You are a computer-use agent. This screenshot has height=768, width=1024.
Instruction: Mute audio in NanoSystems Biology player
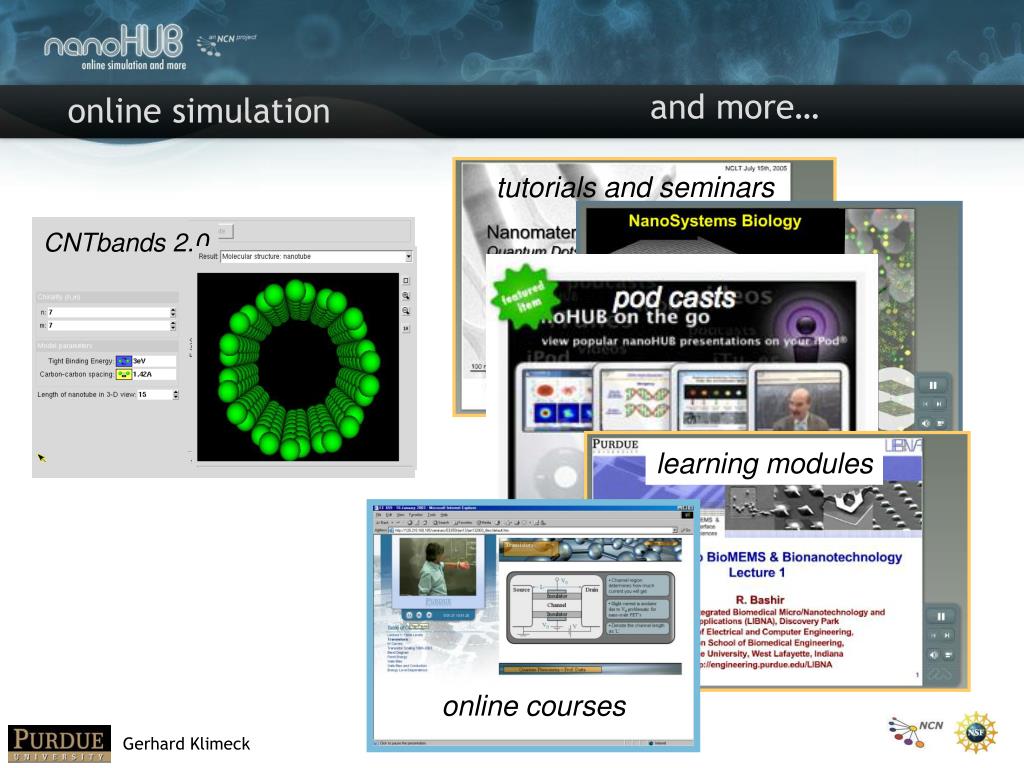(925, 423)
